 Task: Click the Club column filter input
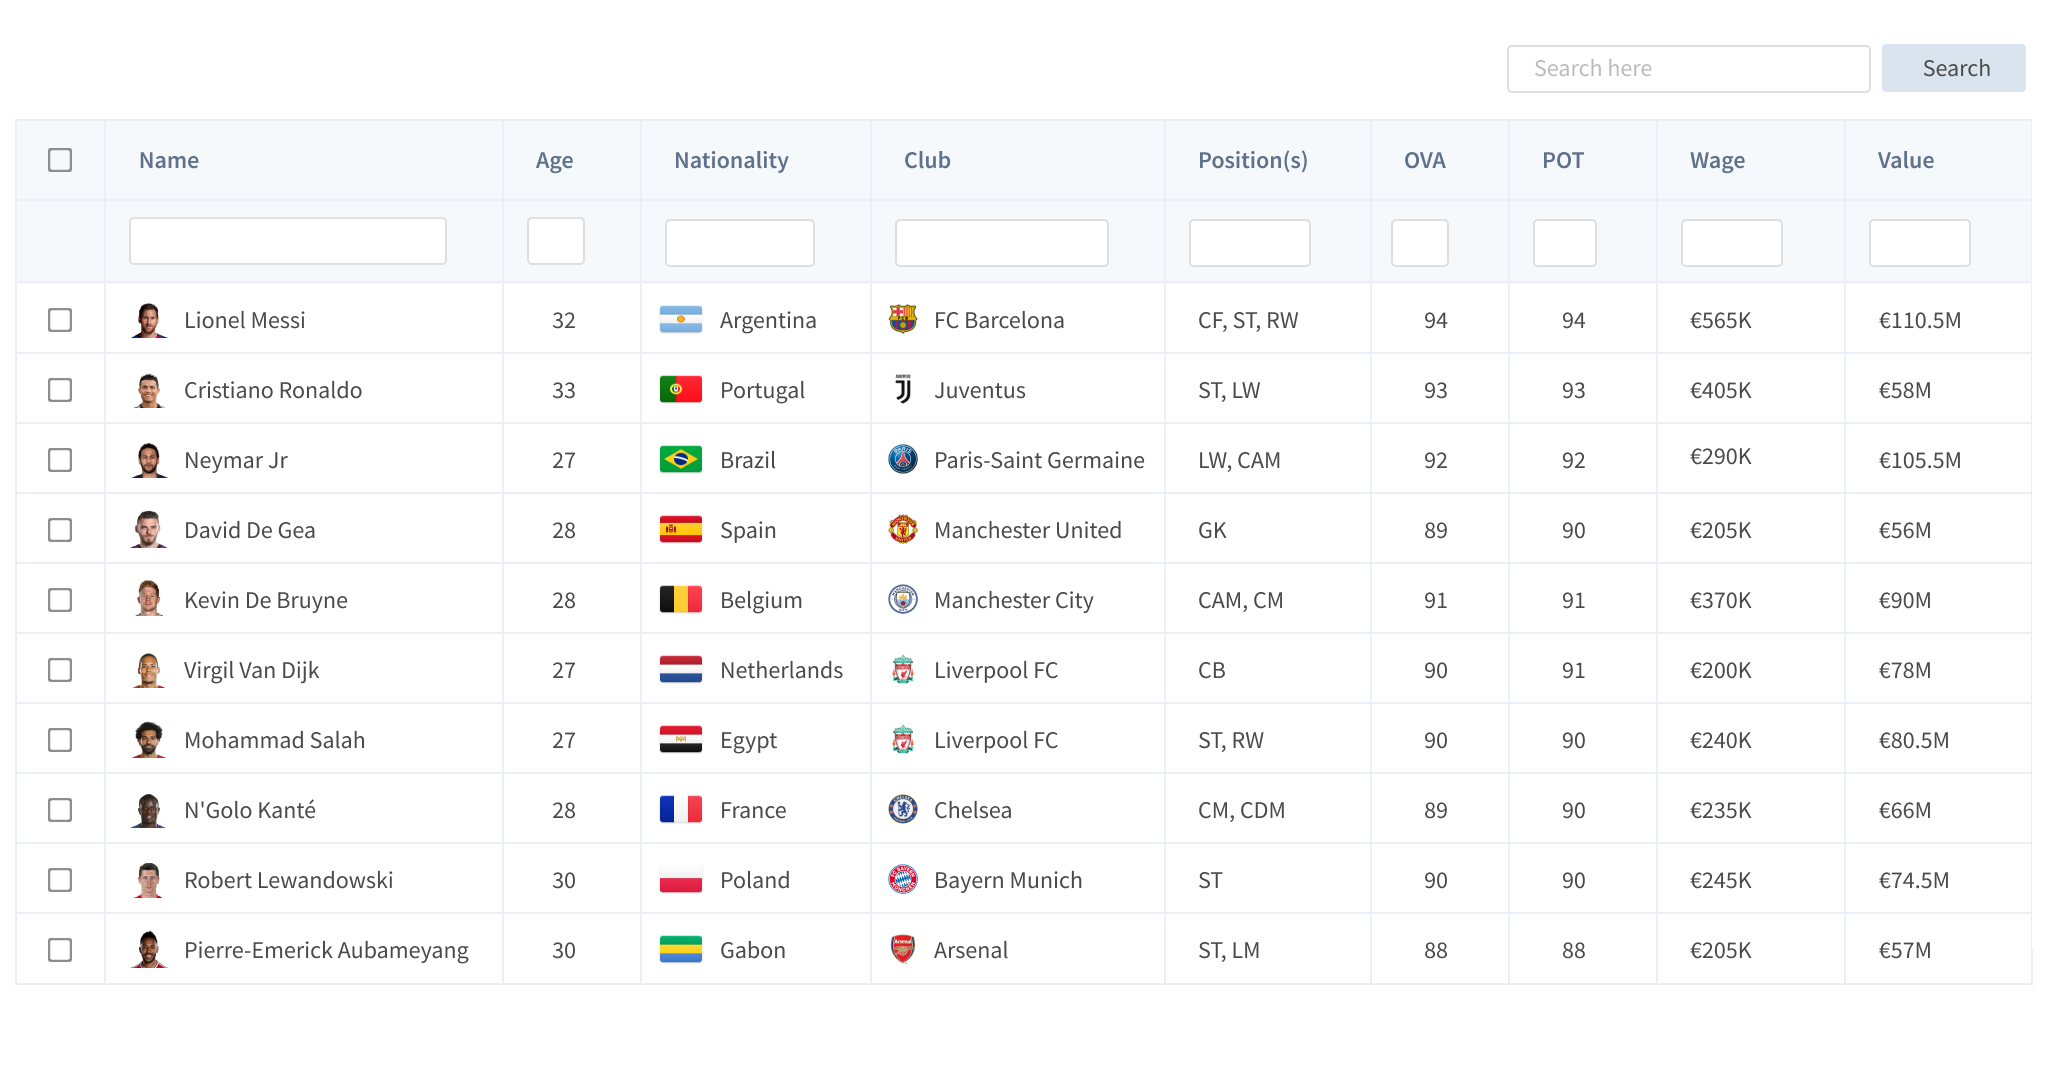[x=1001, y=241]
